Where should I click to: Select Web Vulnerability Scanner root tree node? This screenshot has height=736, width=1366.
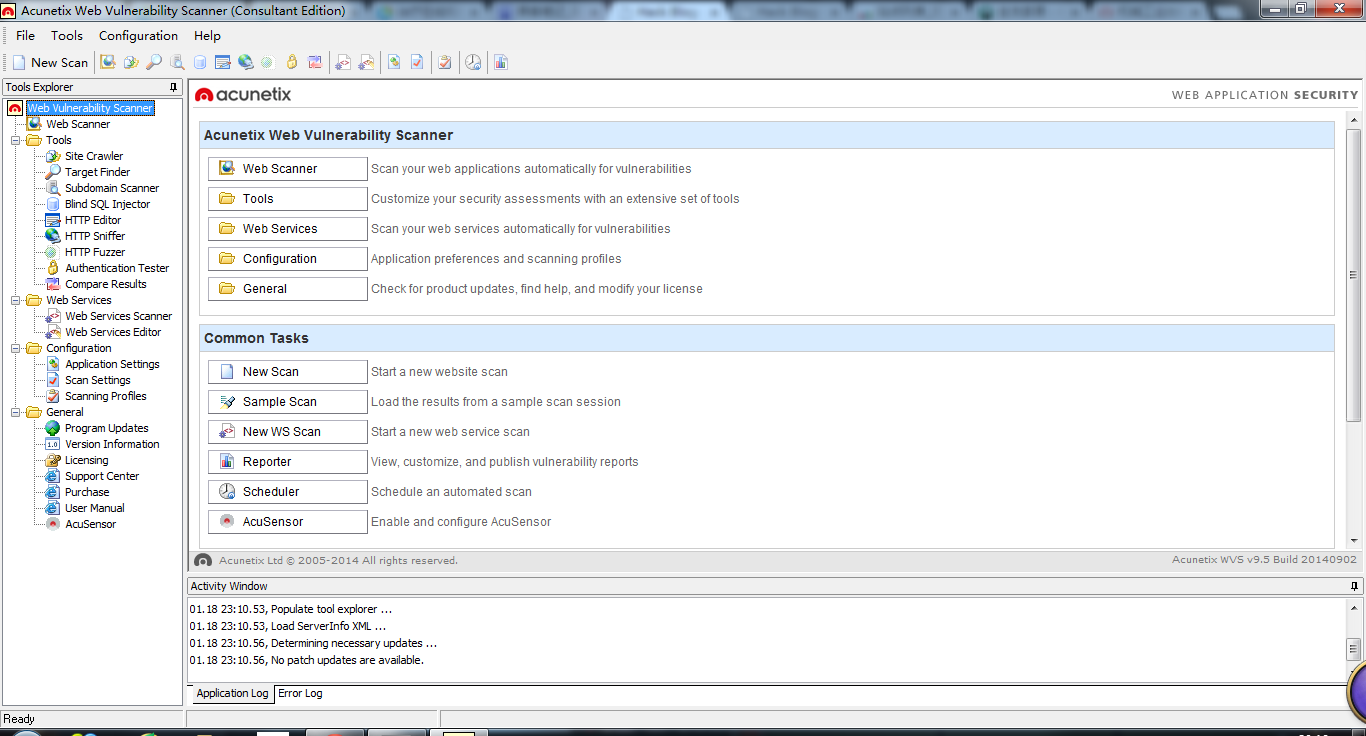pos(90,108)
